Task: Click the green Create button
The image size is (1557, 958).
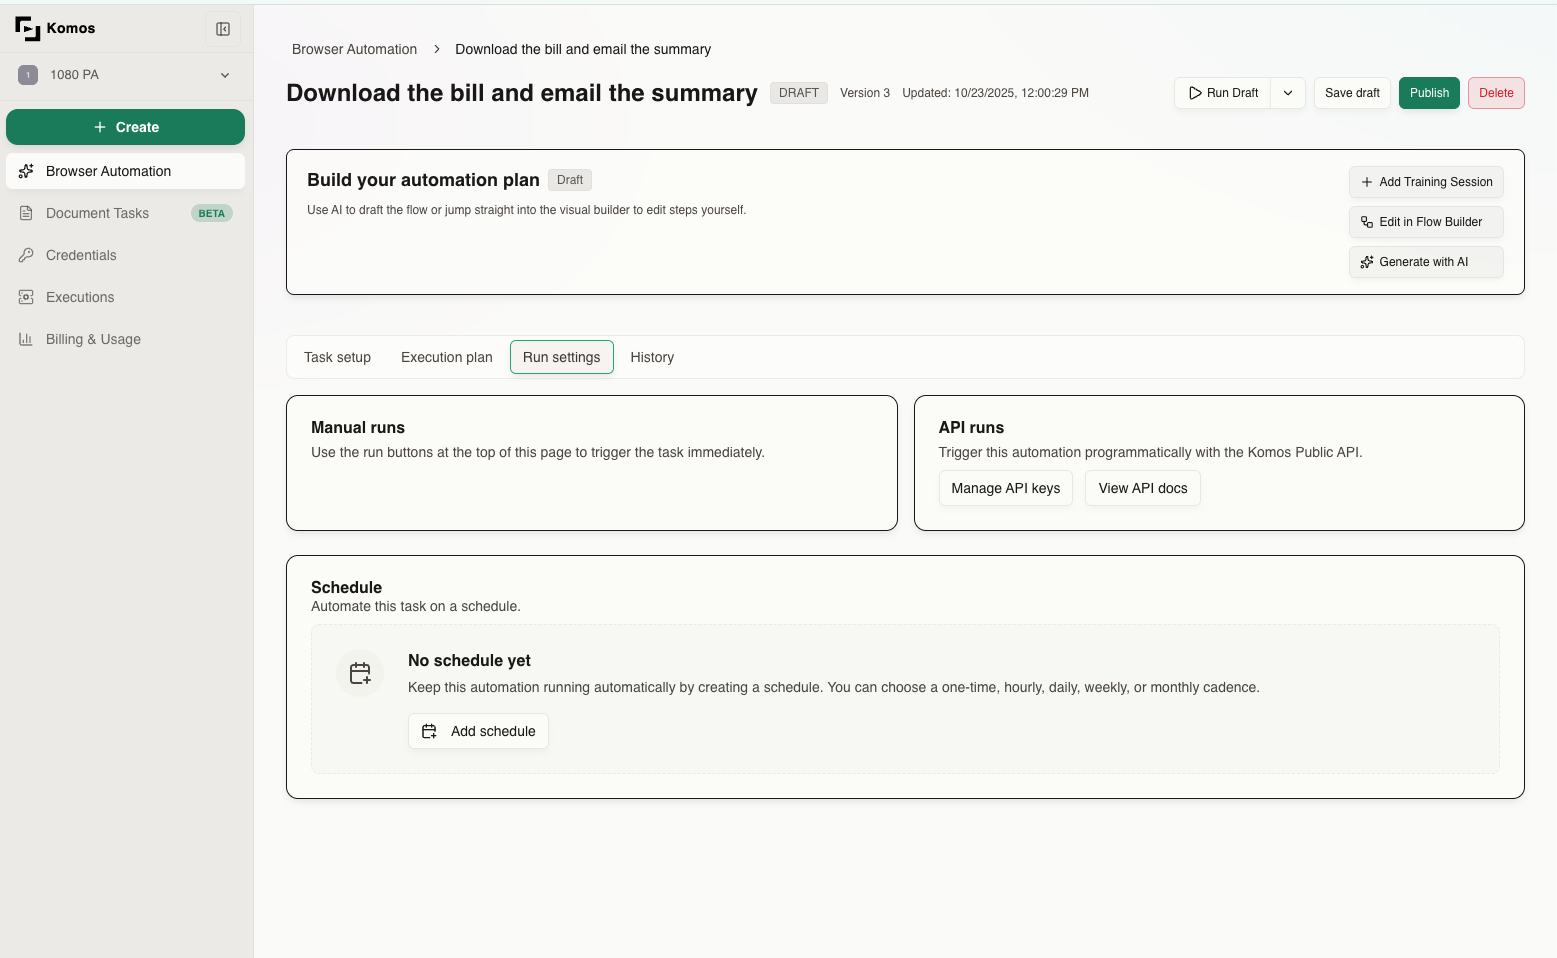Action: pos(125,127)
